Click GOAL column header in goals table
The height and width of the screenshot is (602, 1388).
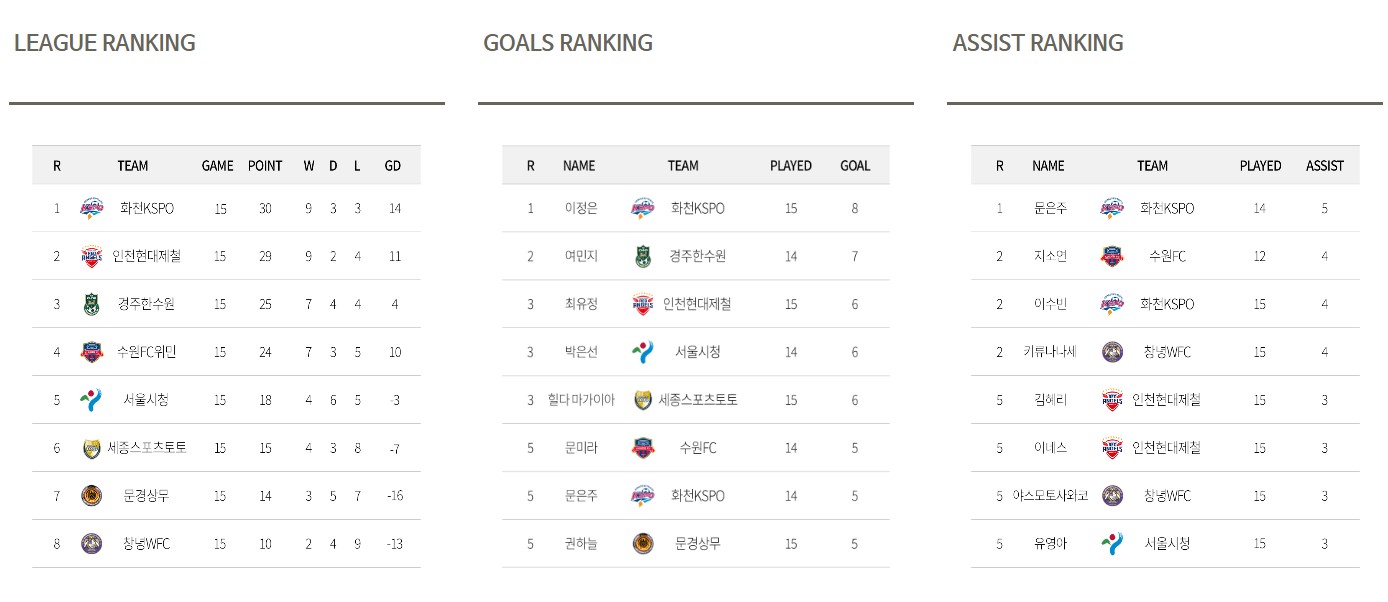pos(855,166)
